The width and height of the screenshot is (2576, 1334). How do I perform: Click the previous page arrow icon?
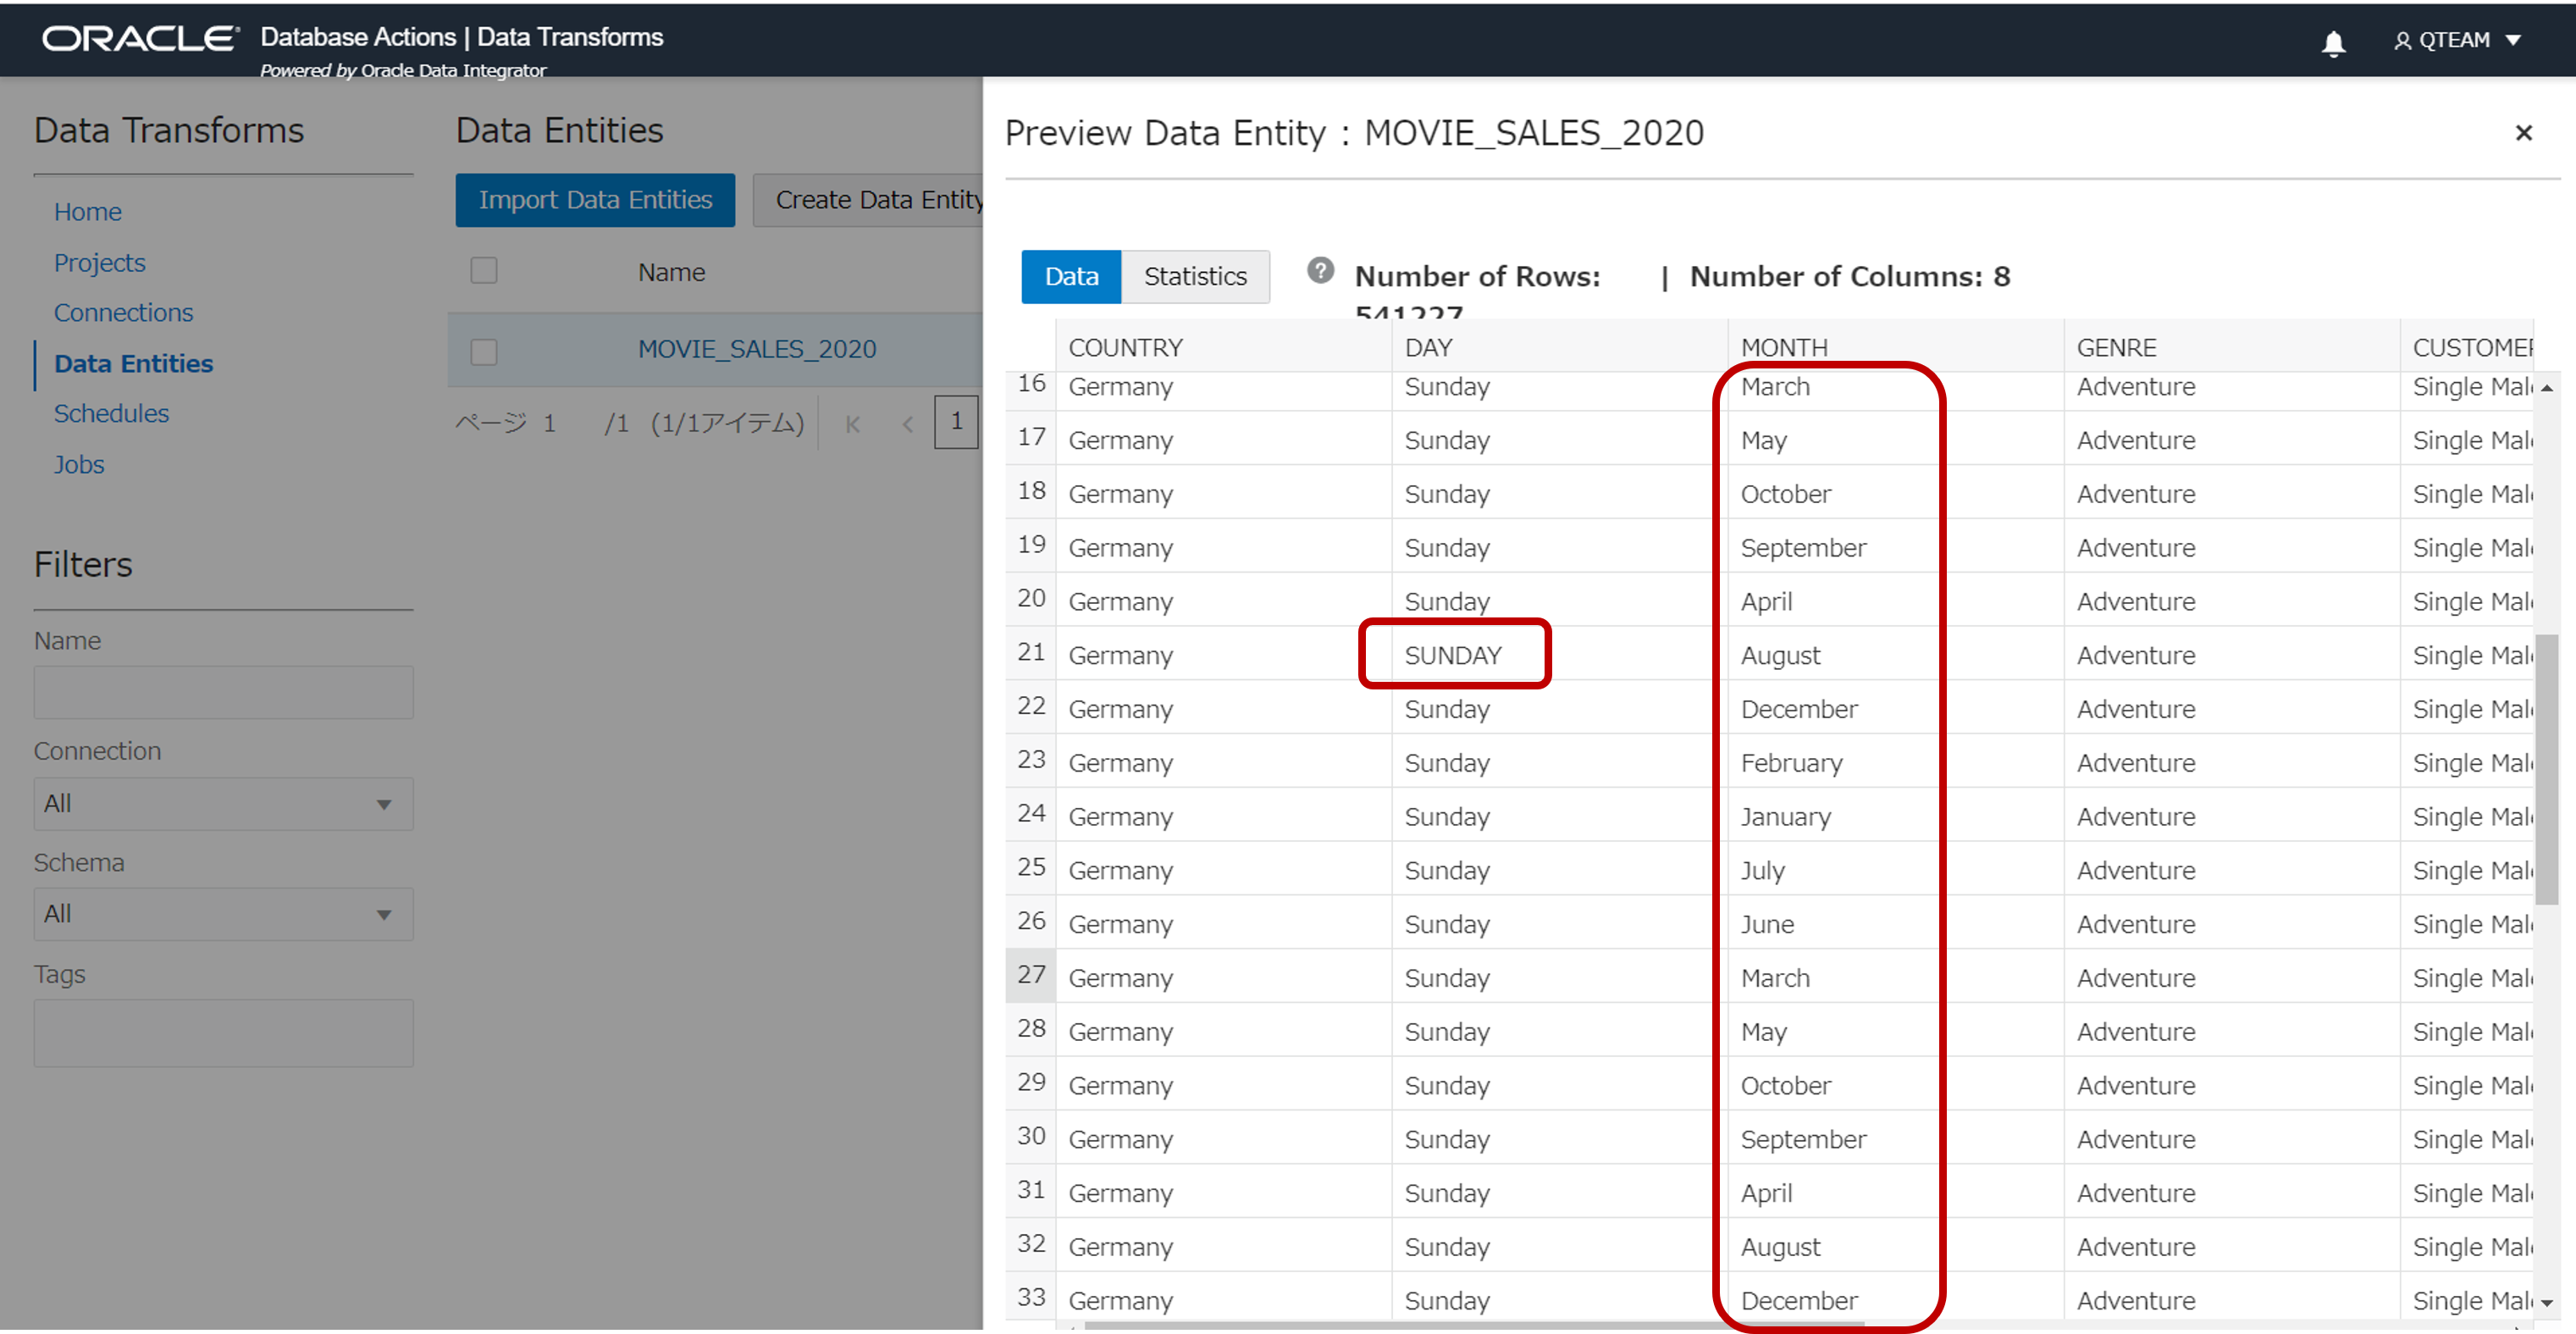pyautogui.click(x=907, y=424)
